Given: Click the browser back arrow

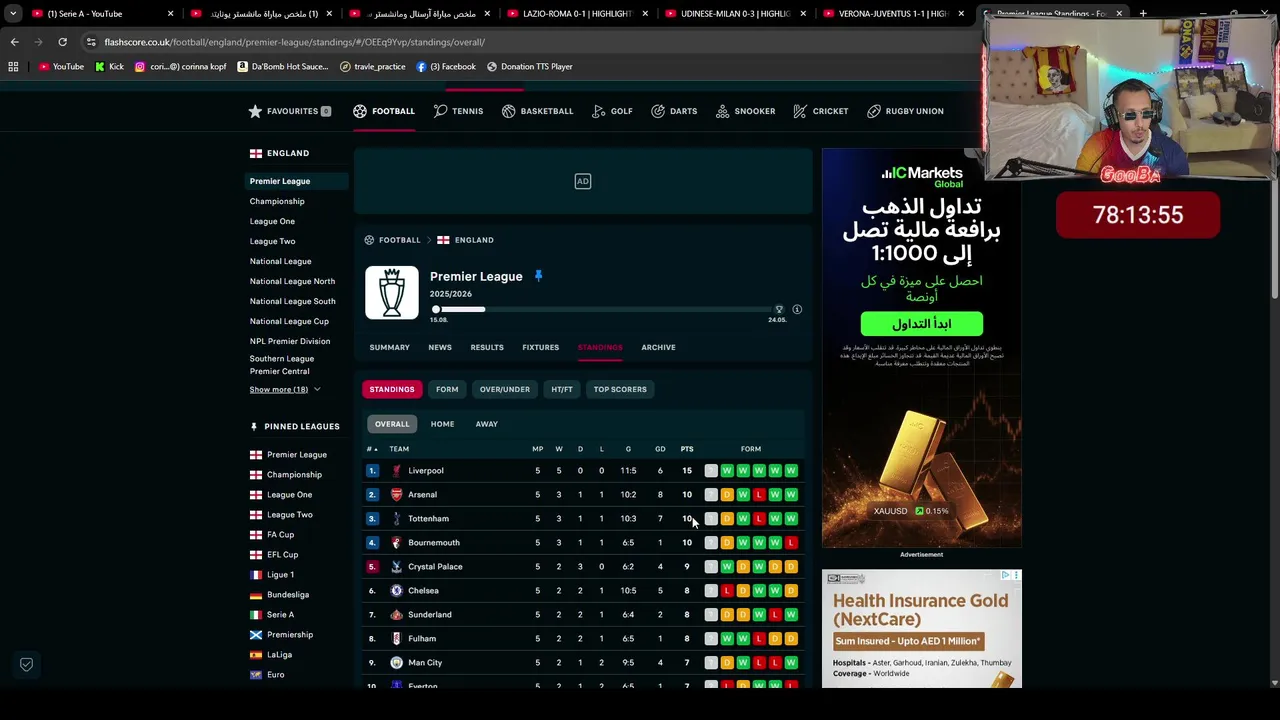Looking at the screenshot, I should tap(14, 42).
